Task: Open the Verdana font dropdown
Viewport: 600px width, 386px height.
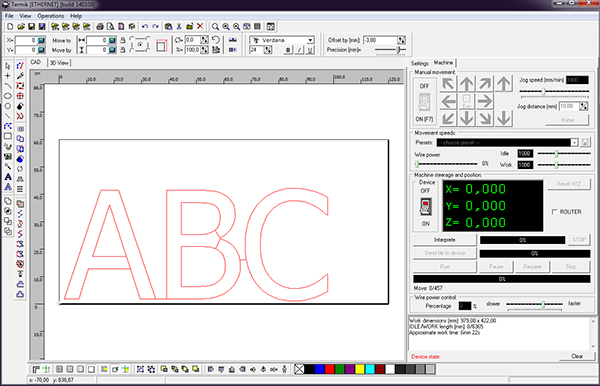Action: pyautogui.click(x=311, y=40)
